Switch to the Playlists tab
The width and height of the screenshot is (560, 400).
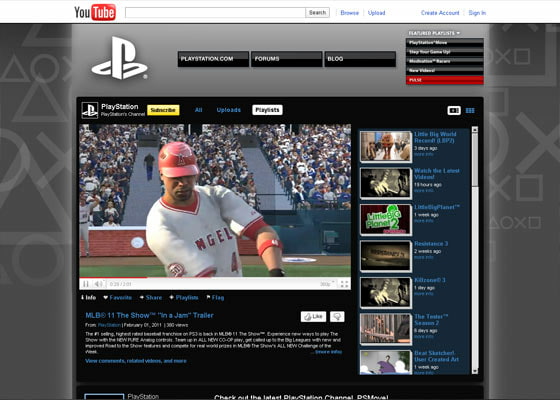(x=268, y=110)
